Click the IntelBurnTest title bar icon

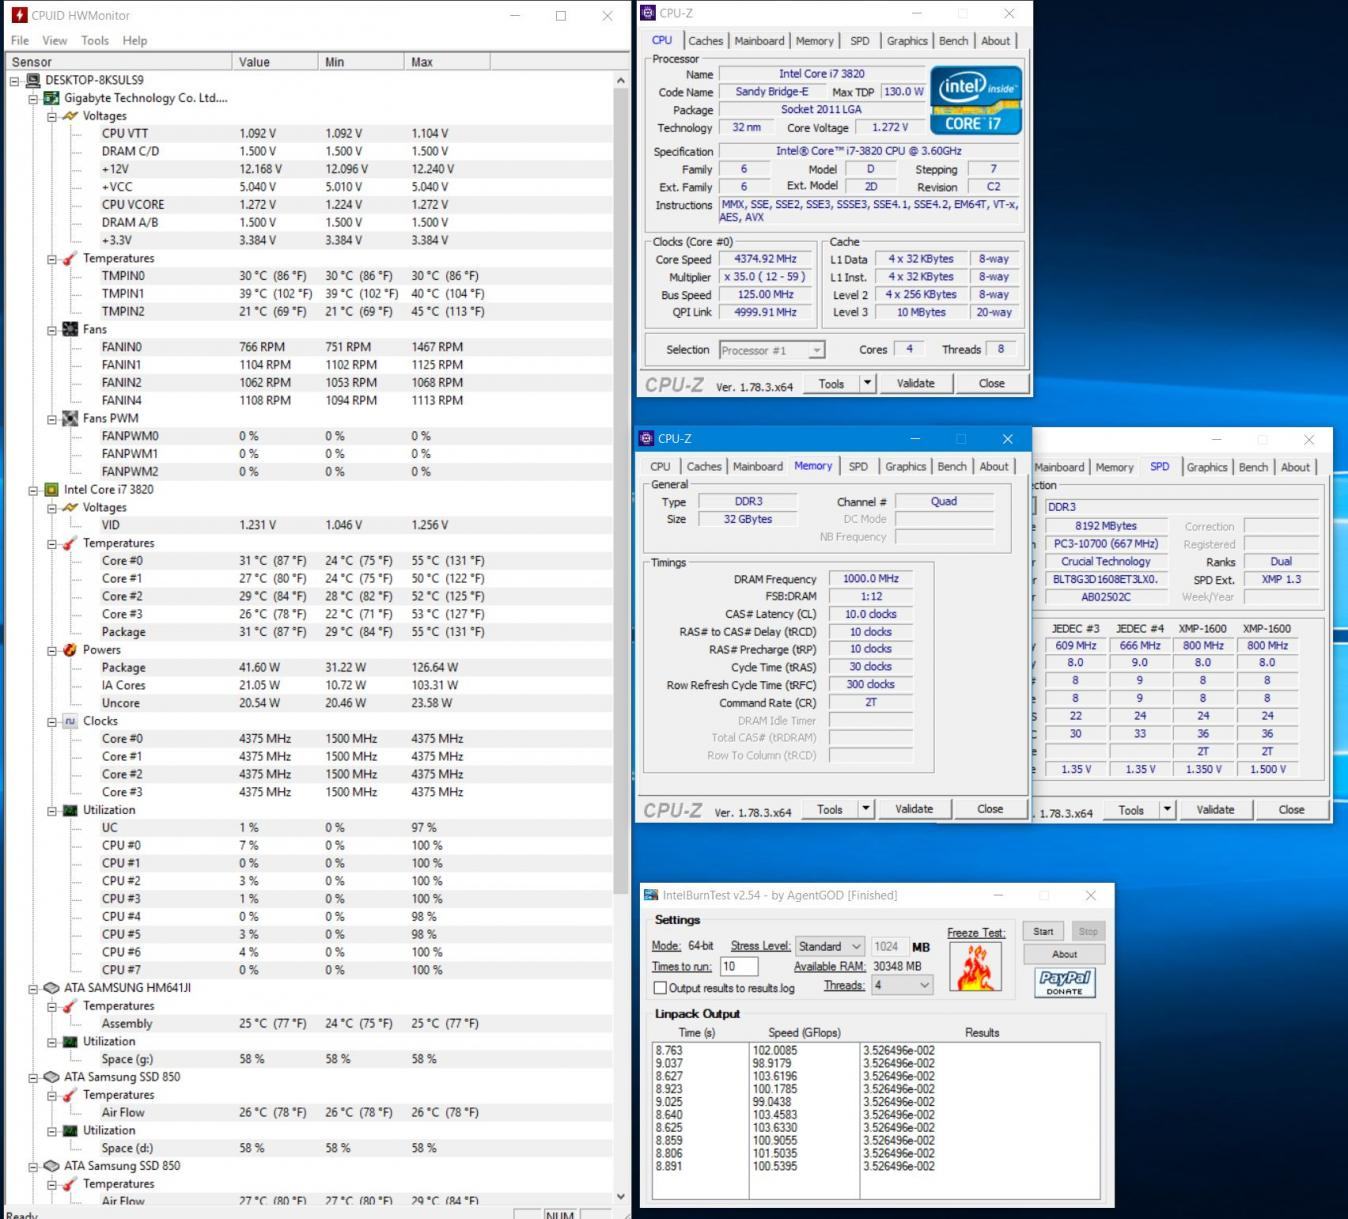[x=651, y=895]
